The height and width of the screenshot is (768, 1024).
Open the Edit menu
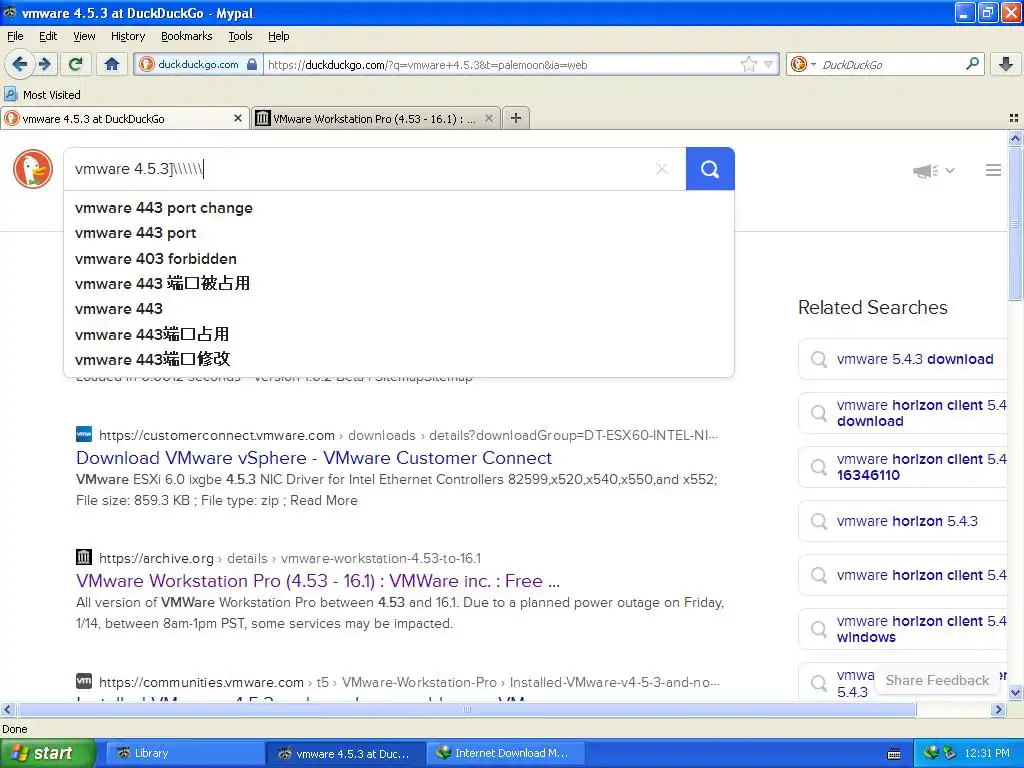[x=48, y=36]
